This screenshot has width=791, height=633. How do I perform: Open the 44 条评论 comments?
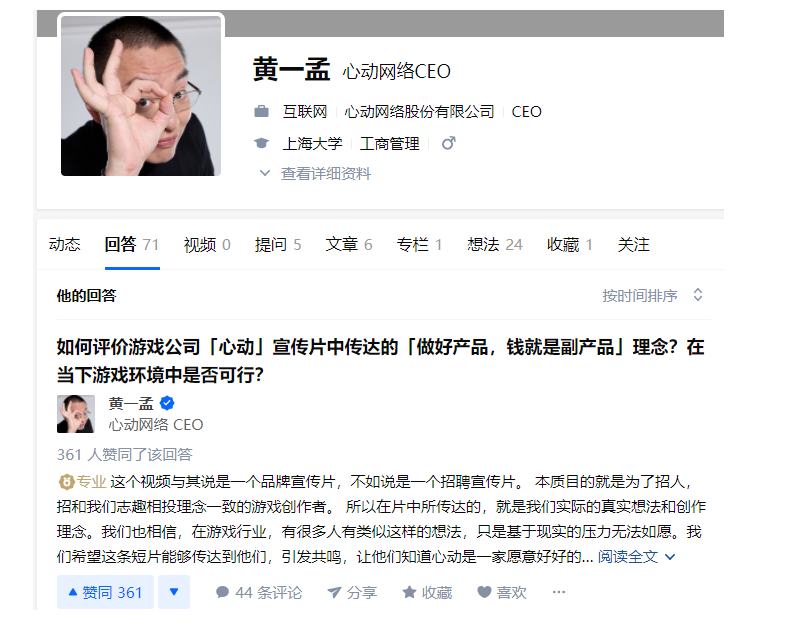pos(259,592)
